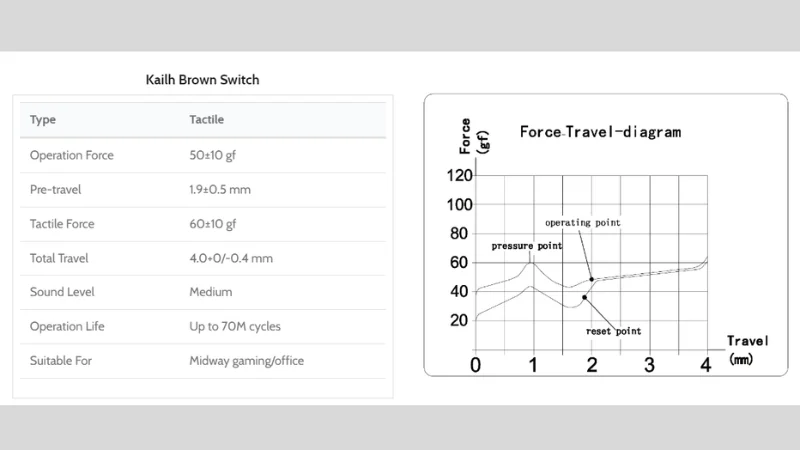The image size is (800, 450).
Task: Click the Kailh Brown Switch title
Action: coord(203,80)
